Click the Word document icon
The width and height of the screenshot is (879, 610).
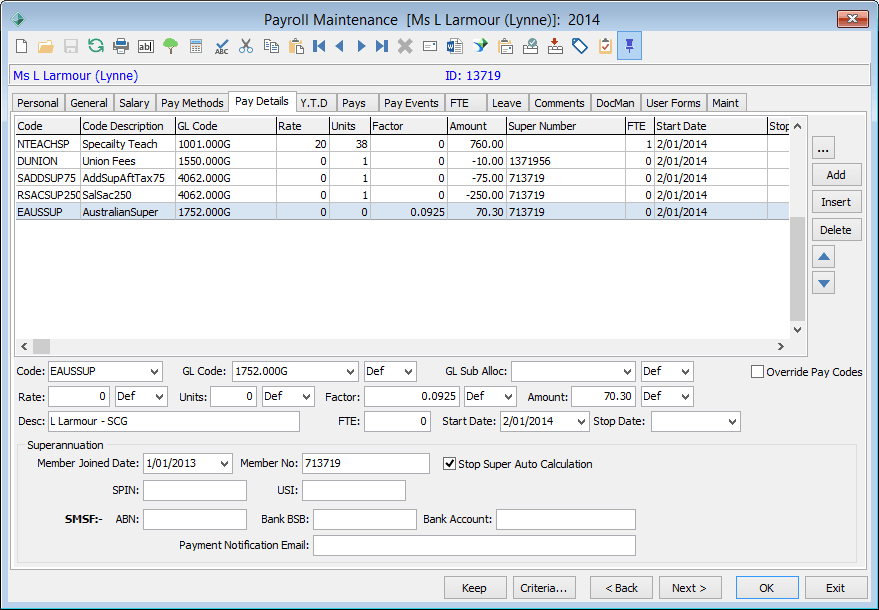(455, 46)
